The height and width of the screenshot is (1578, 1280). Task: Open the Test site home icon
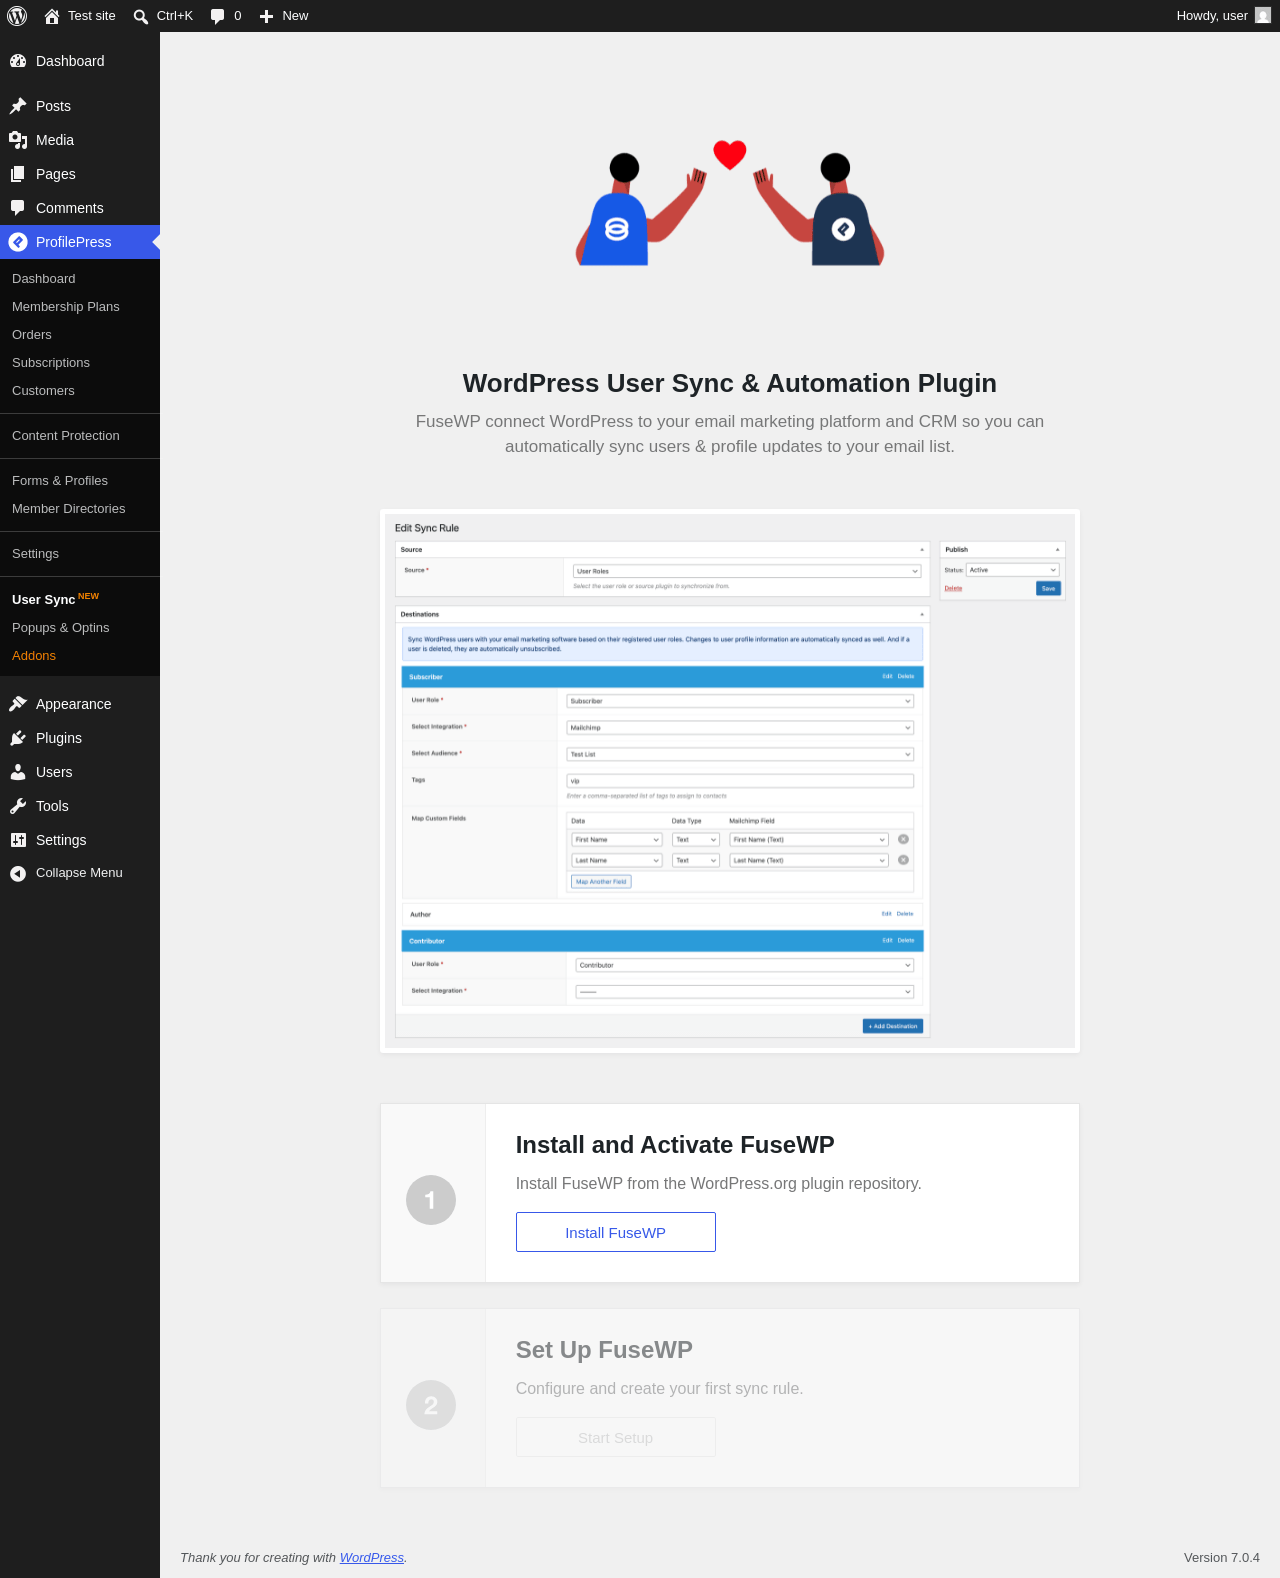click(52, 16)
